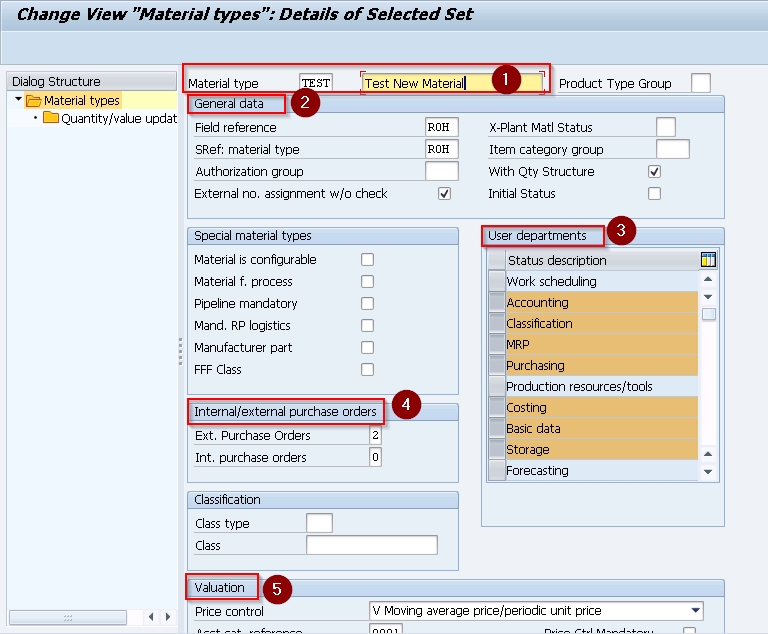Select row marker beside Purchasing
The image size is (768, 634).
[496, 366]
